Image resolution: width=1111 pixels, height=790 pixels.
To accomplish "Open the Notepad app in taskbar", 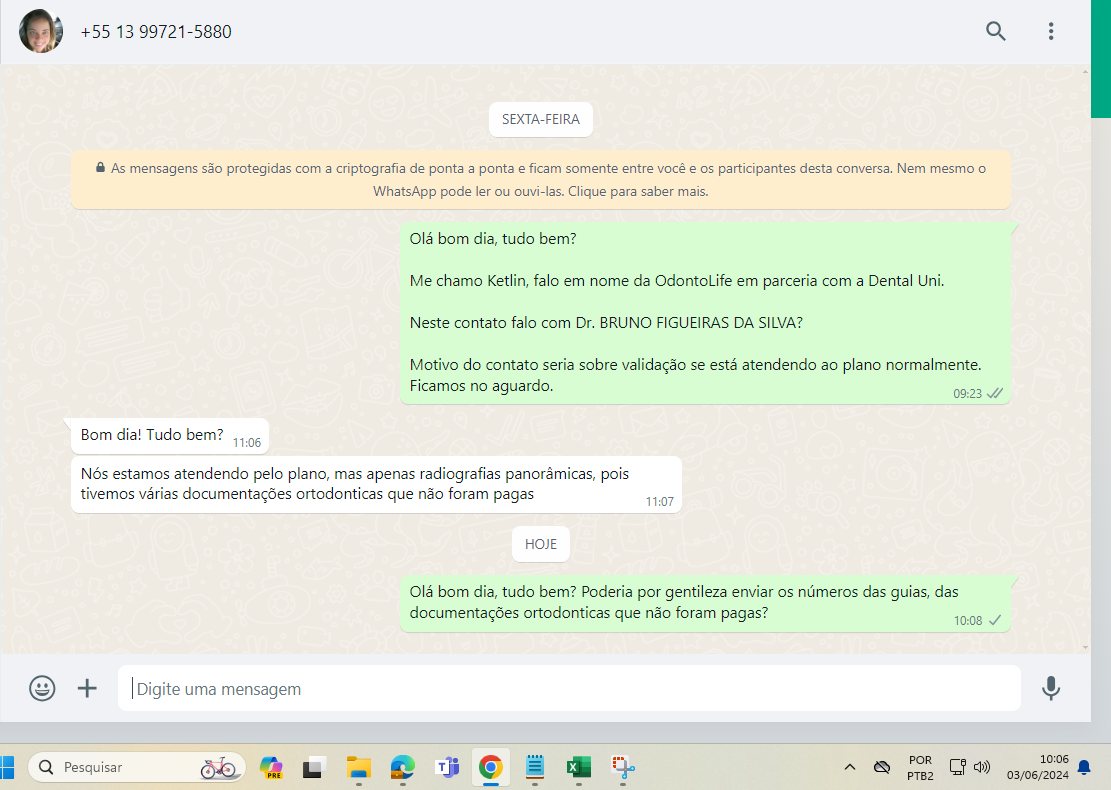I will [x=535, y=767].
